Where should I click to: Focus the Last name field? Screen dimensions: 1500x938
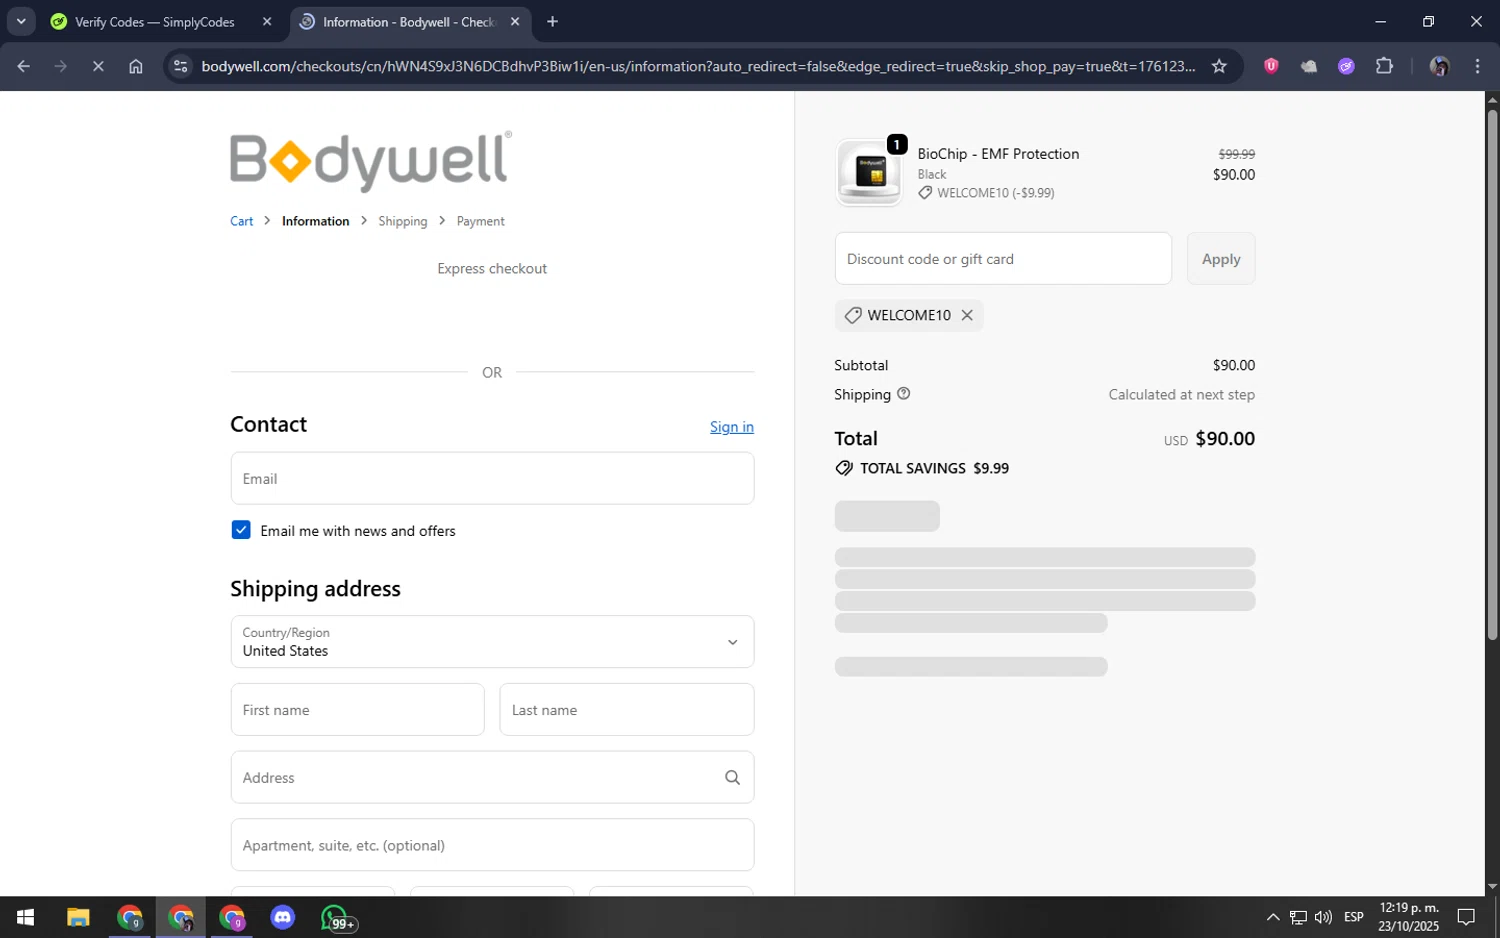pos(627,710)
